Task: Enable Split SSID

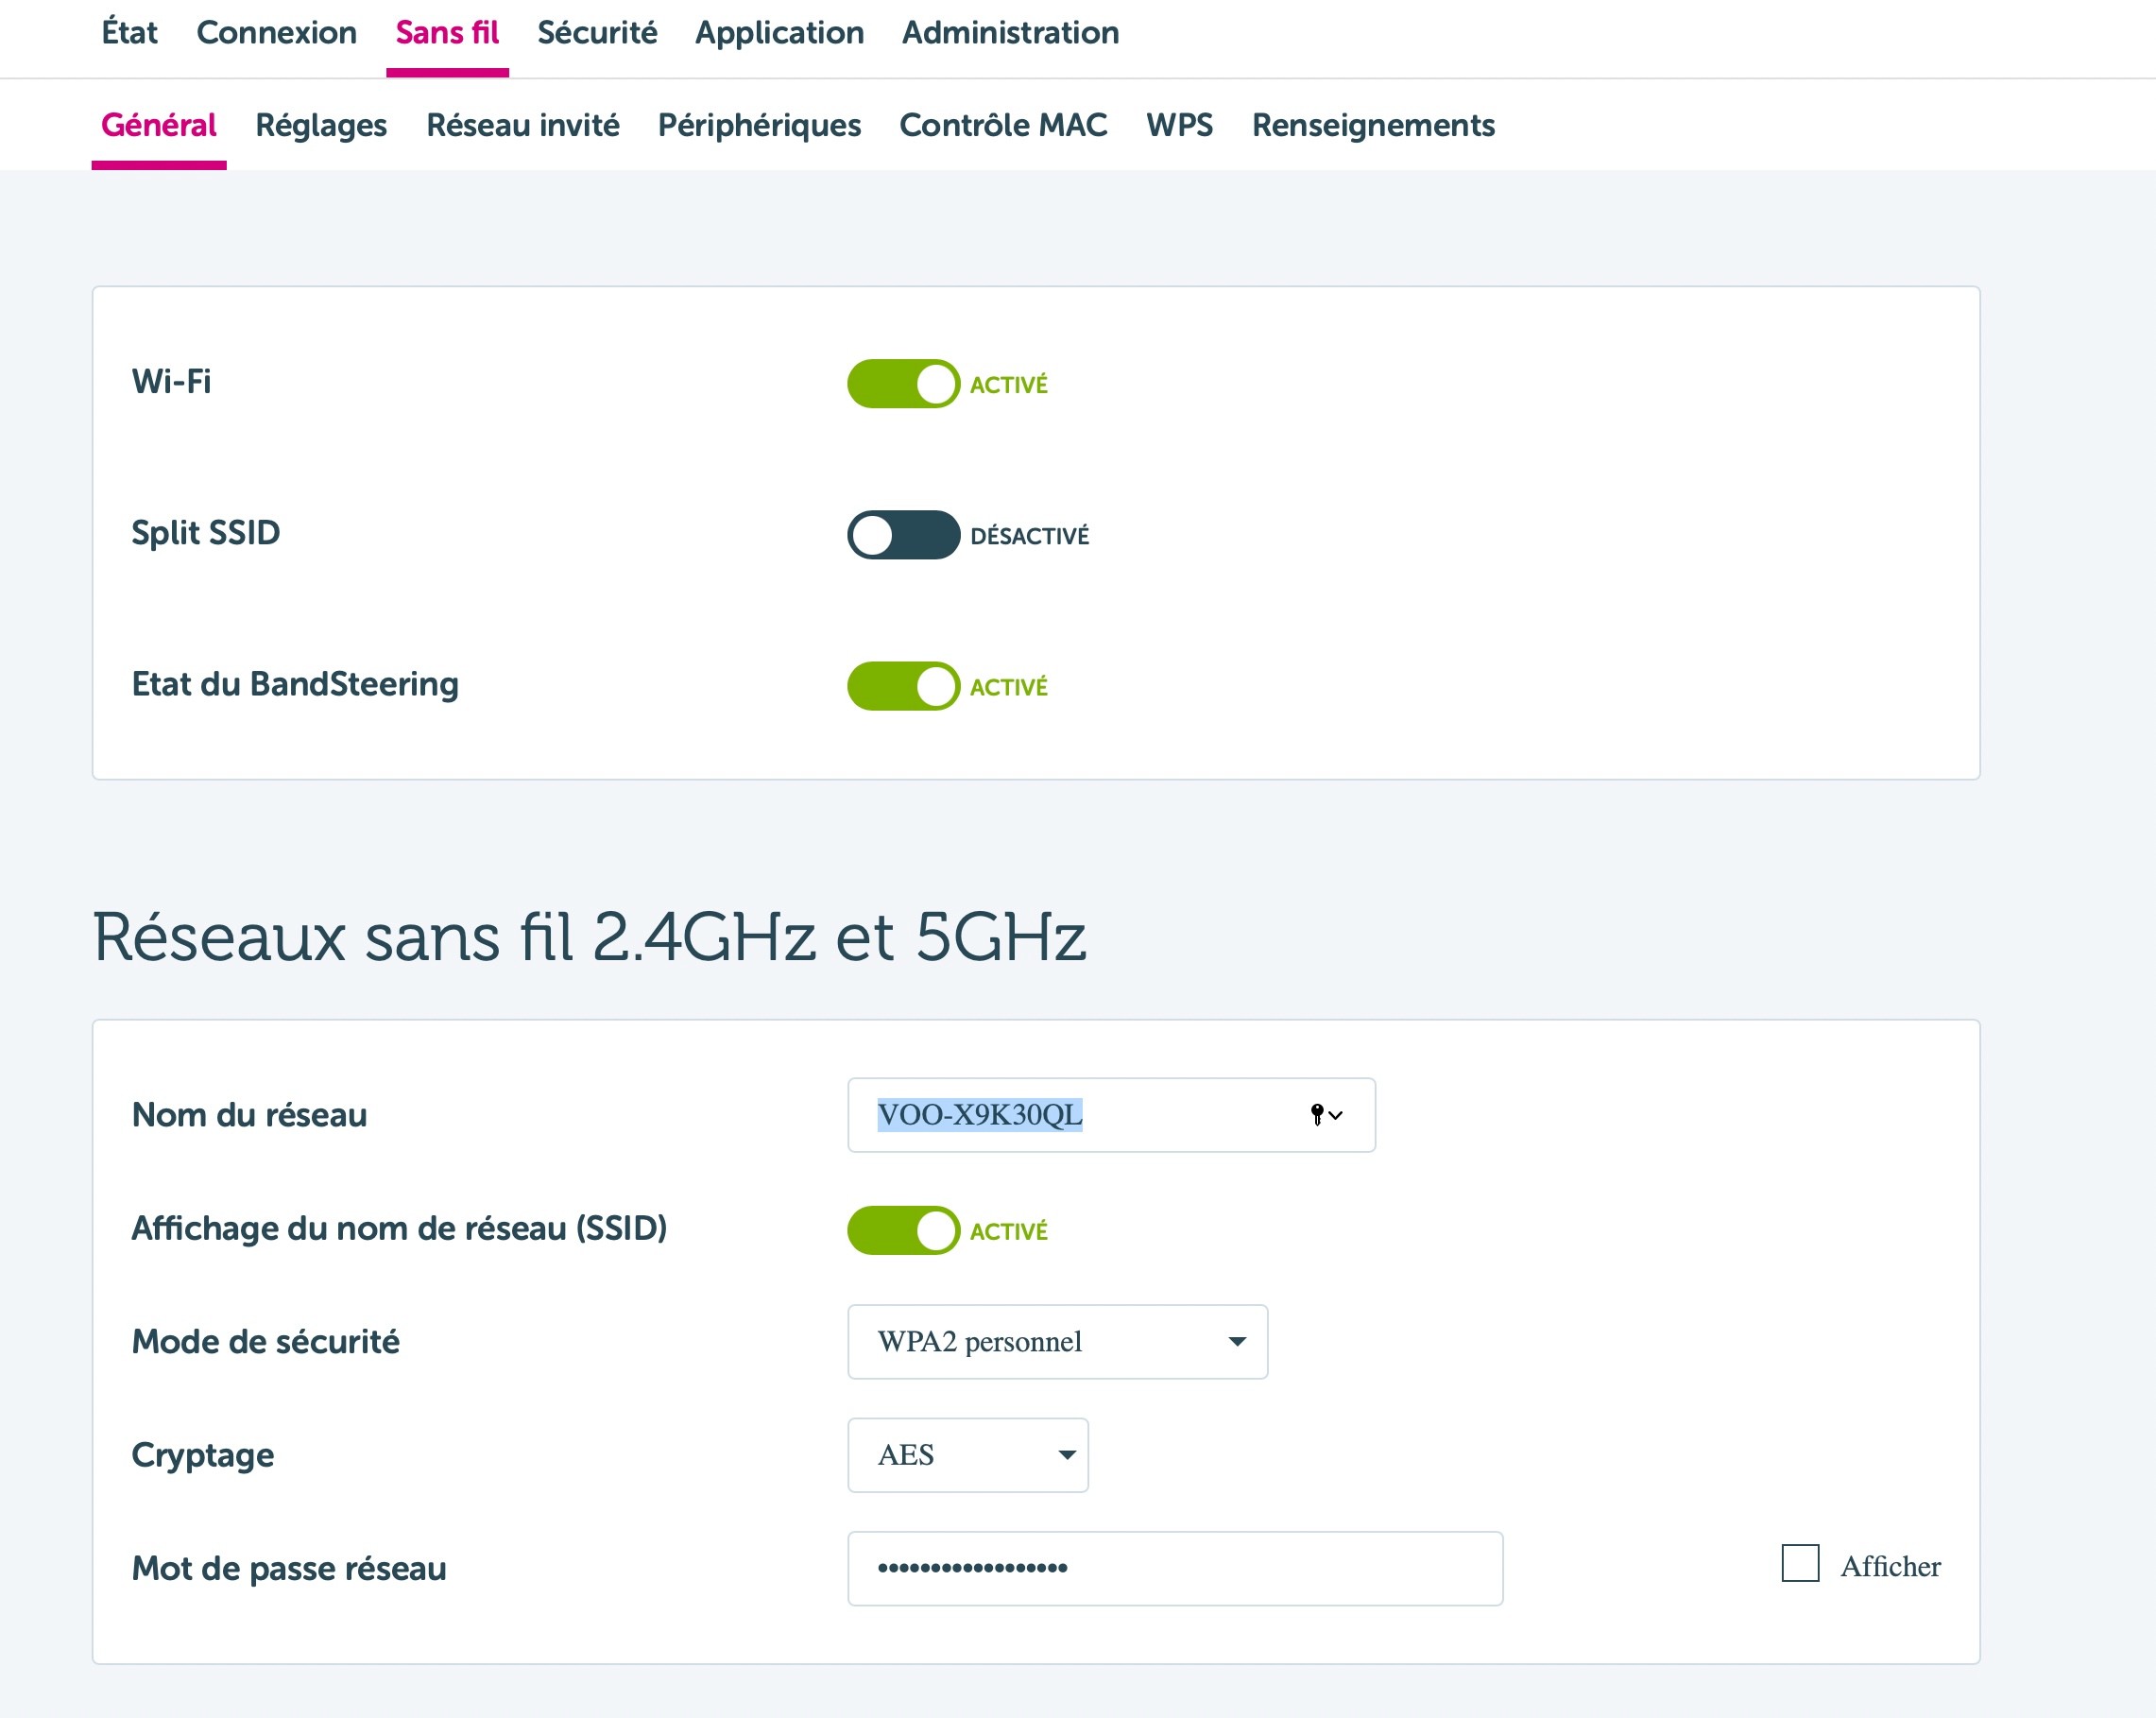Action: 903,535
